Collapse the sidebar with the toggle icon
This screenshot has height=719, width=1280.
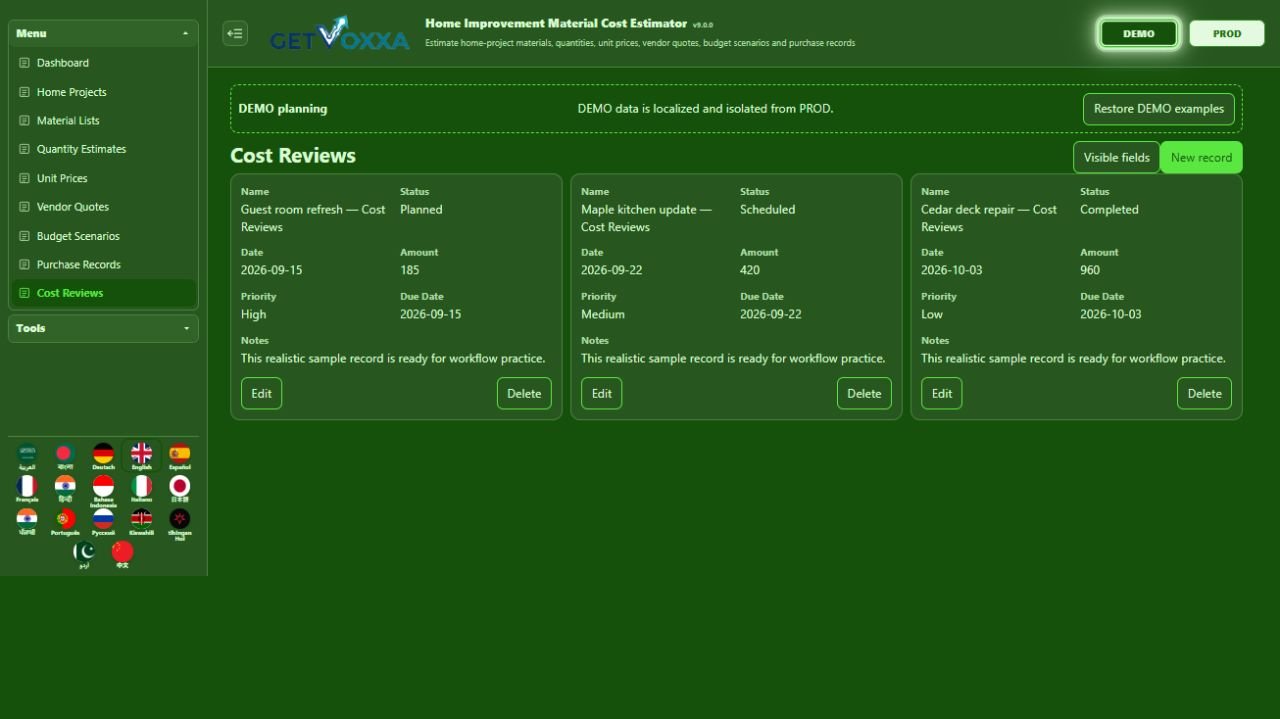[x=235, y=33]
